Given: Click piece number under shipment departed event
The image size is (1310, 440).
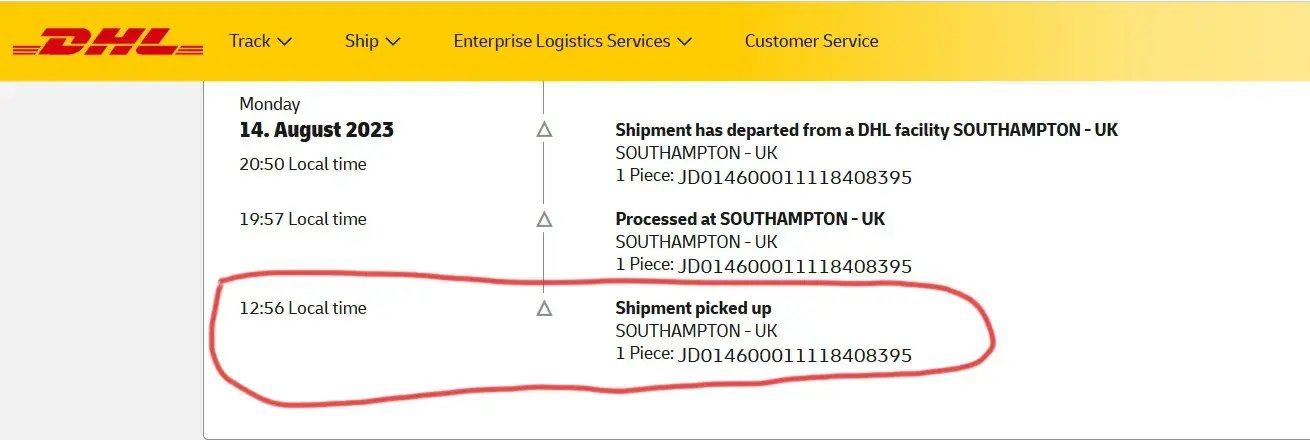Looking at the screenshot, I should point(795,178).
